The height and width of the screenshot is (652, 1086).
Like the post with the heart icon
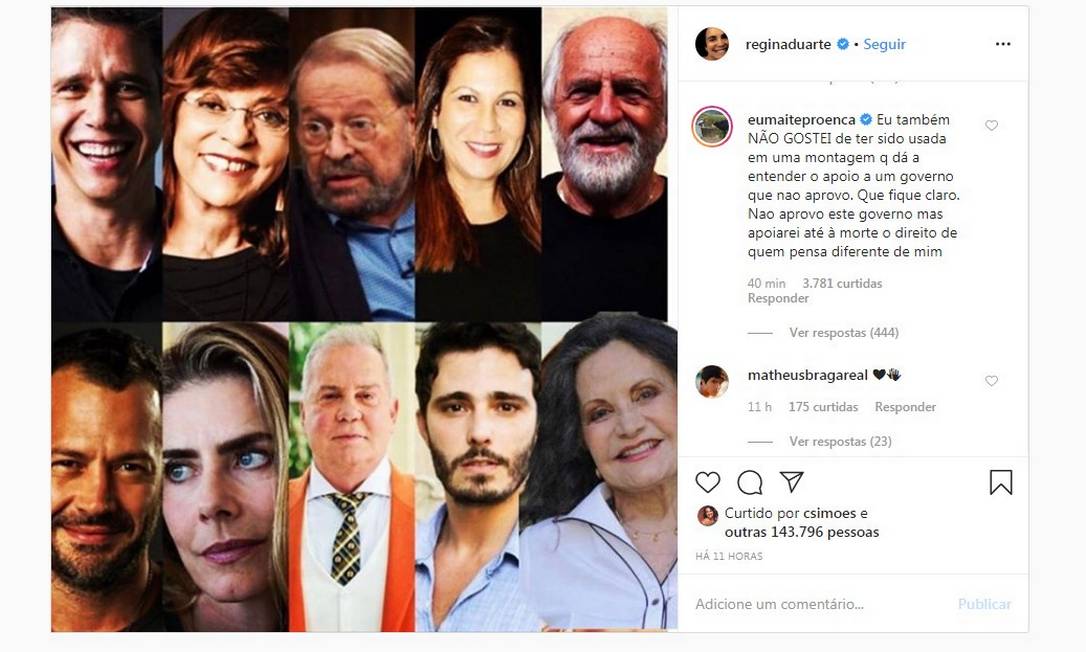click(x=708, y=483)
